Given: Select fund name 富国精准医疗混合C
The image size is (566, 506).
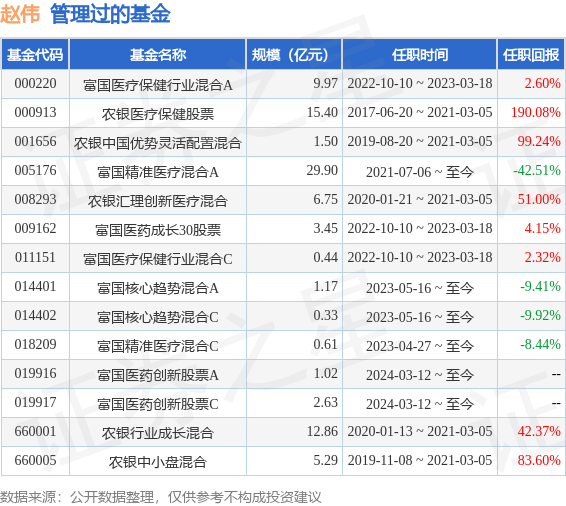Looking at the screenshot, I should tap(158, 346).
